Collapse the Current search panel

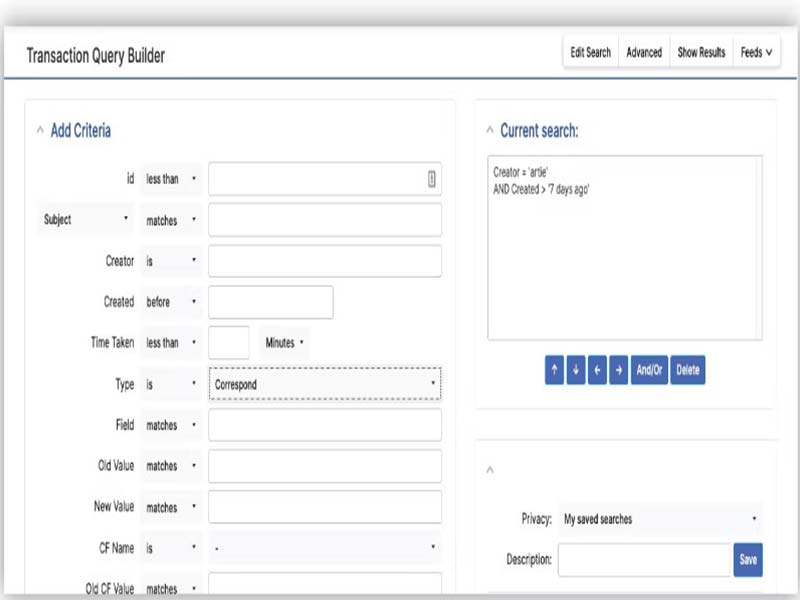click(489, 131)
